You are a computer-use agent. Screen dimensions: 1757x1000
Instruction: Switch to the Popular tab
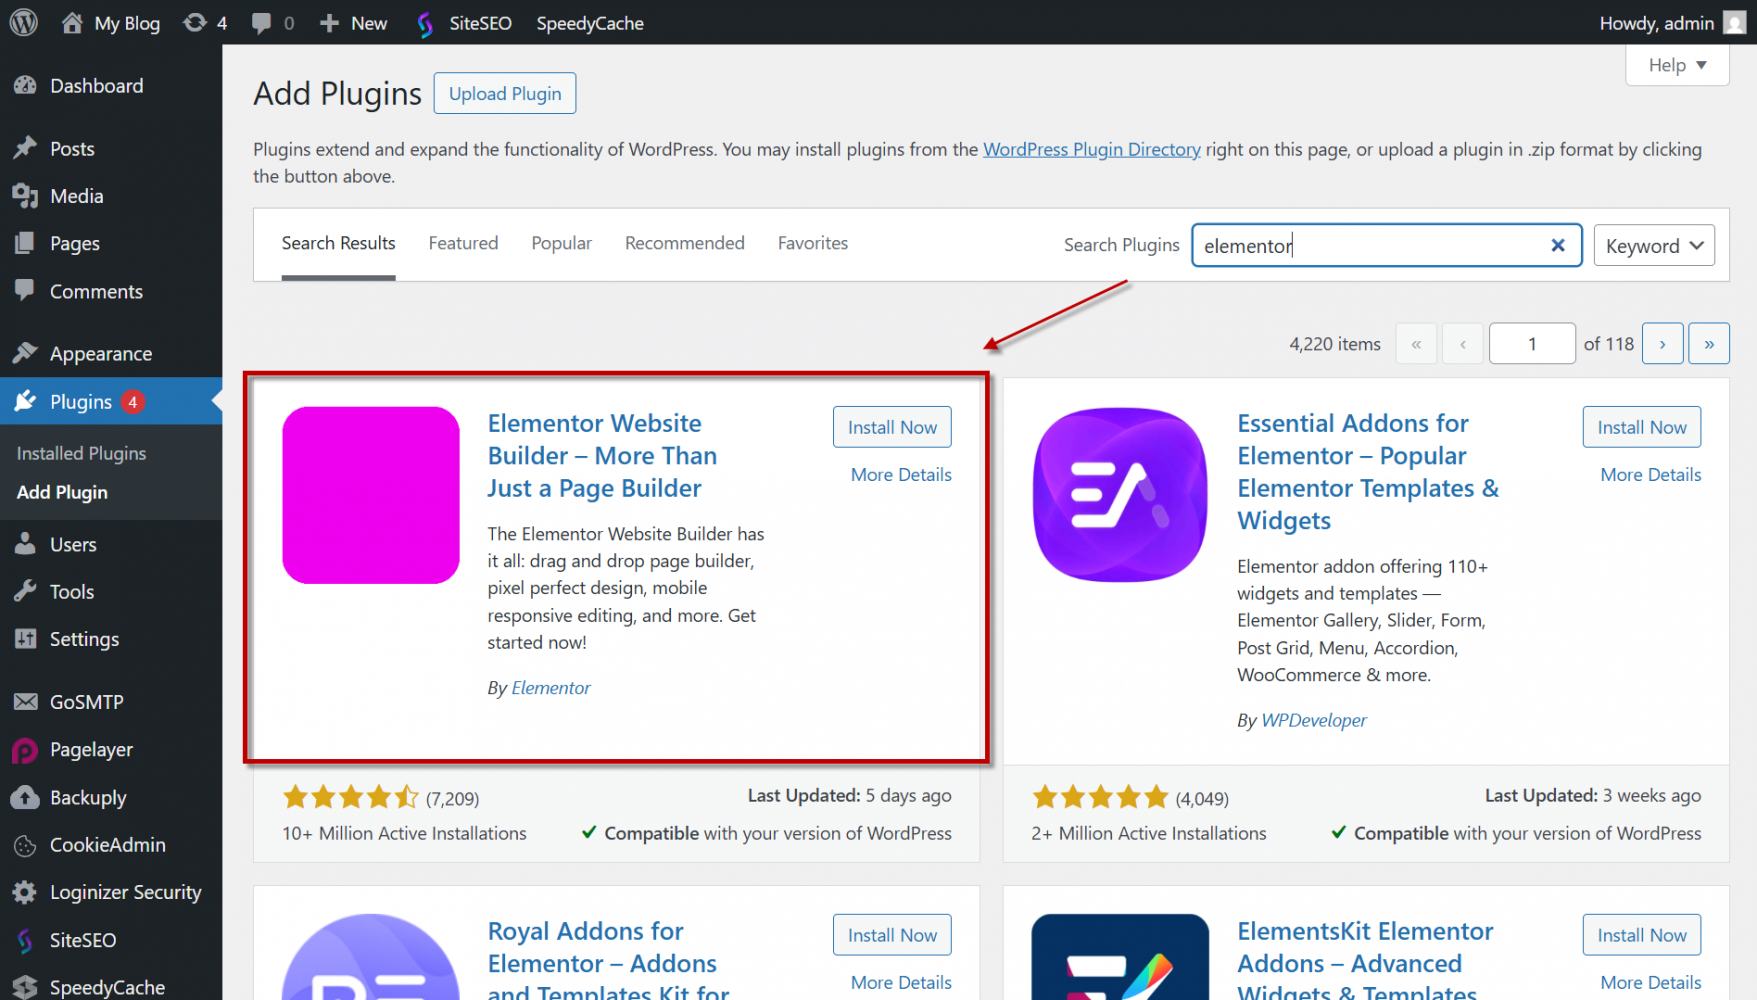point(561,243)
